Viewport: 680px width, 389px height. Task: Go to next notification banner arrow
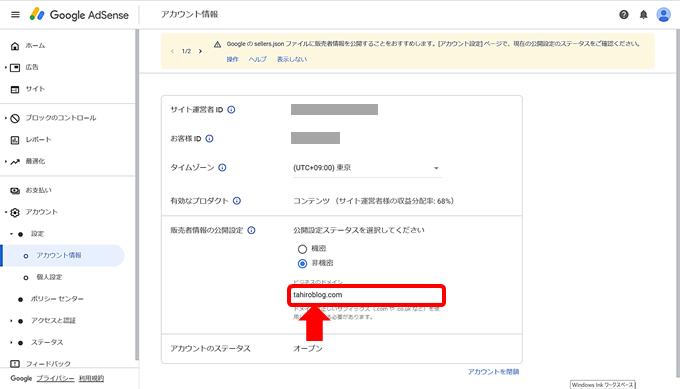(200, 51)
